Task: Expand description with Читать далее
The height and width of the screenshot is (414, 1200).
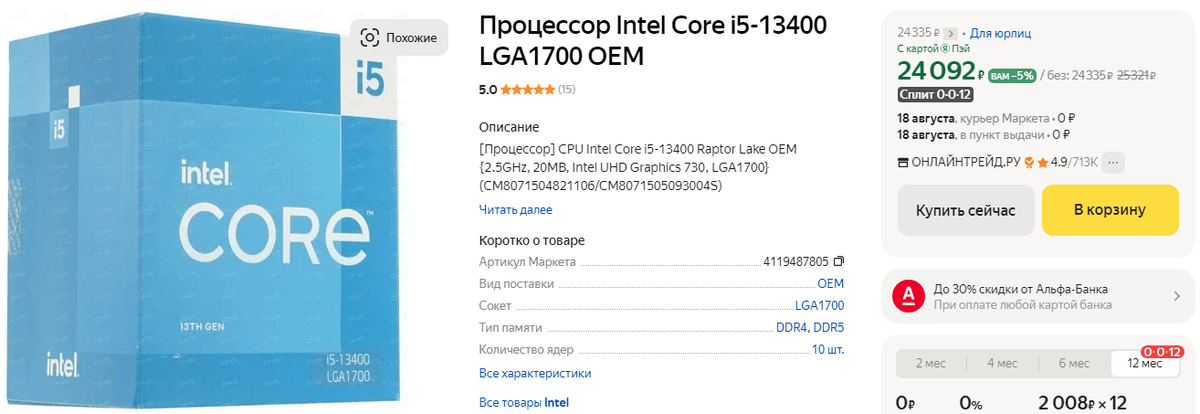Action: pos(515,210)
